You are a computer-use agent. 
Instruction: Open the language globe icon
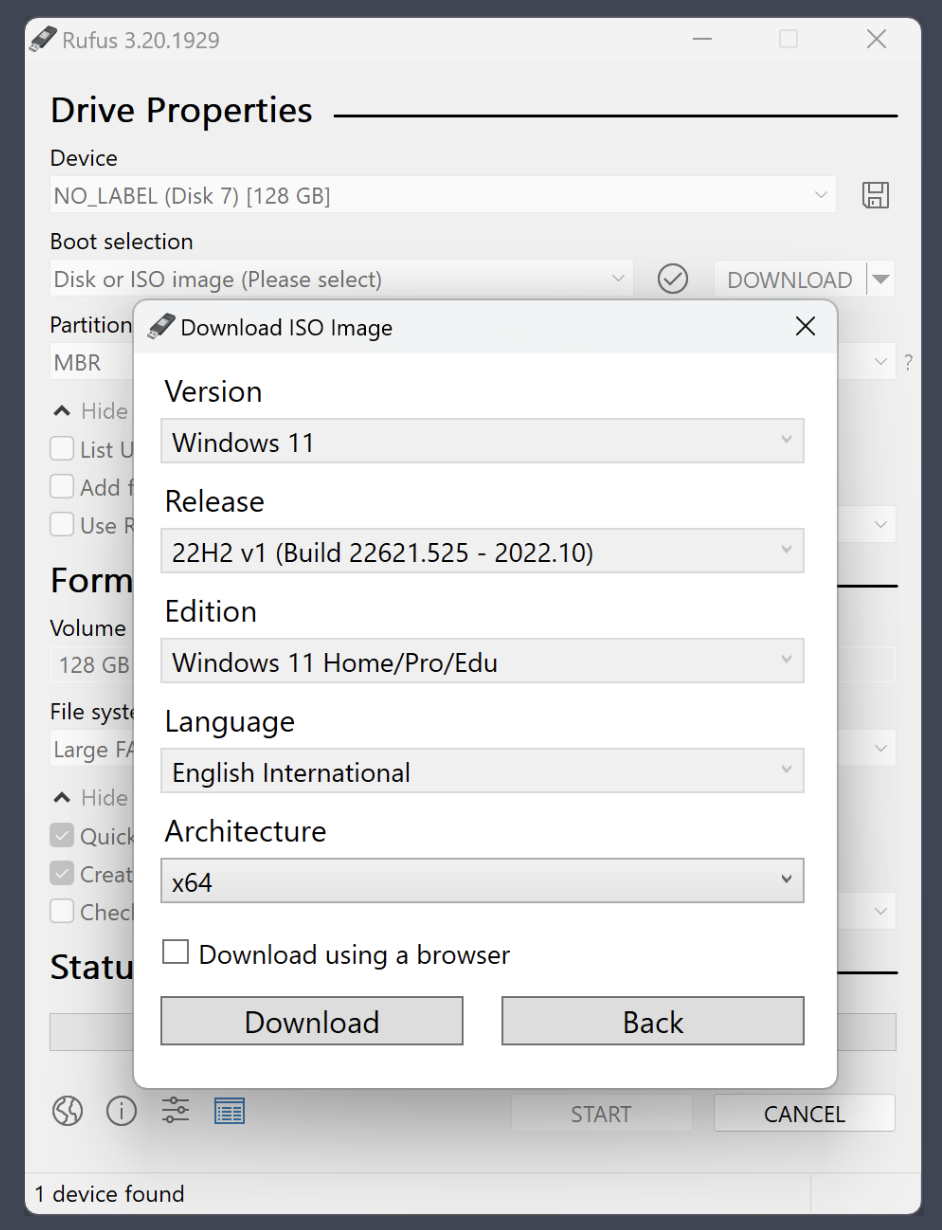click(x=67, y=1111)
